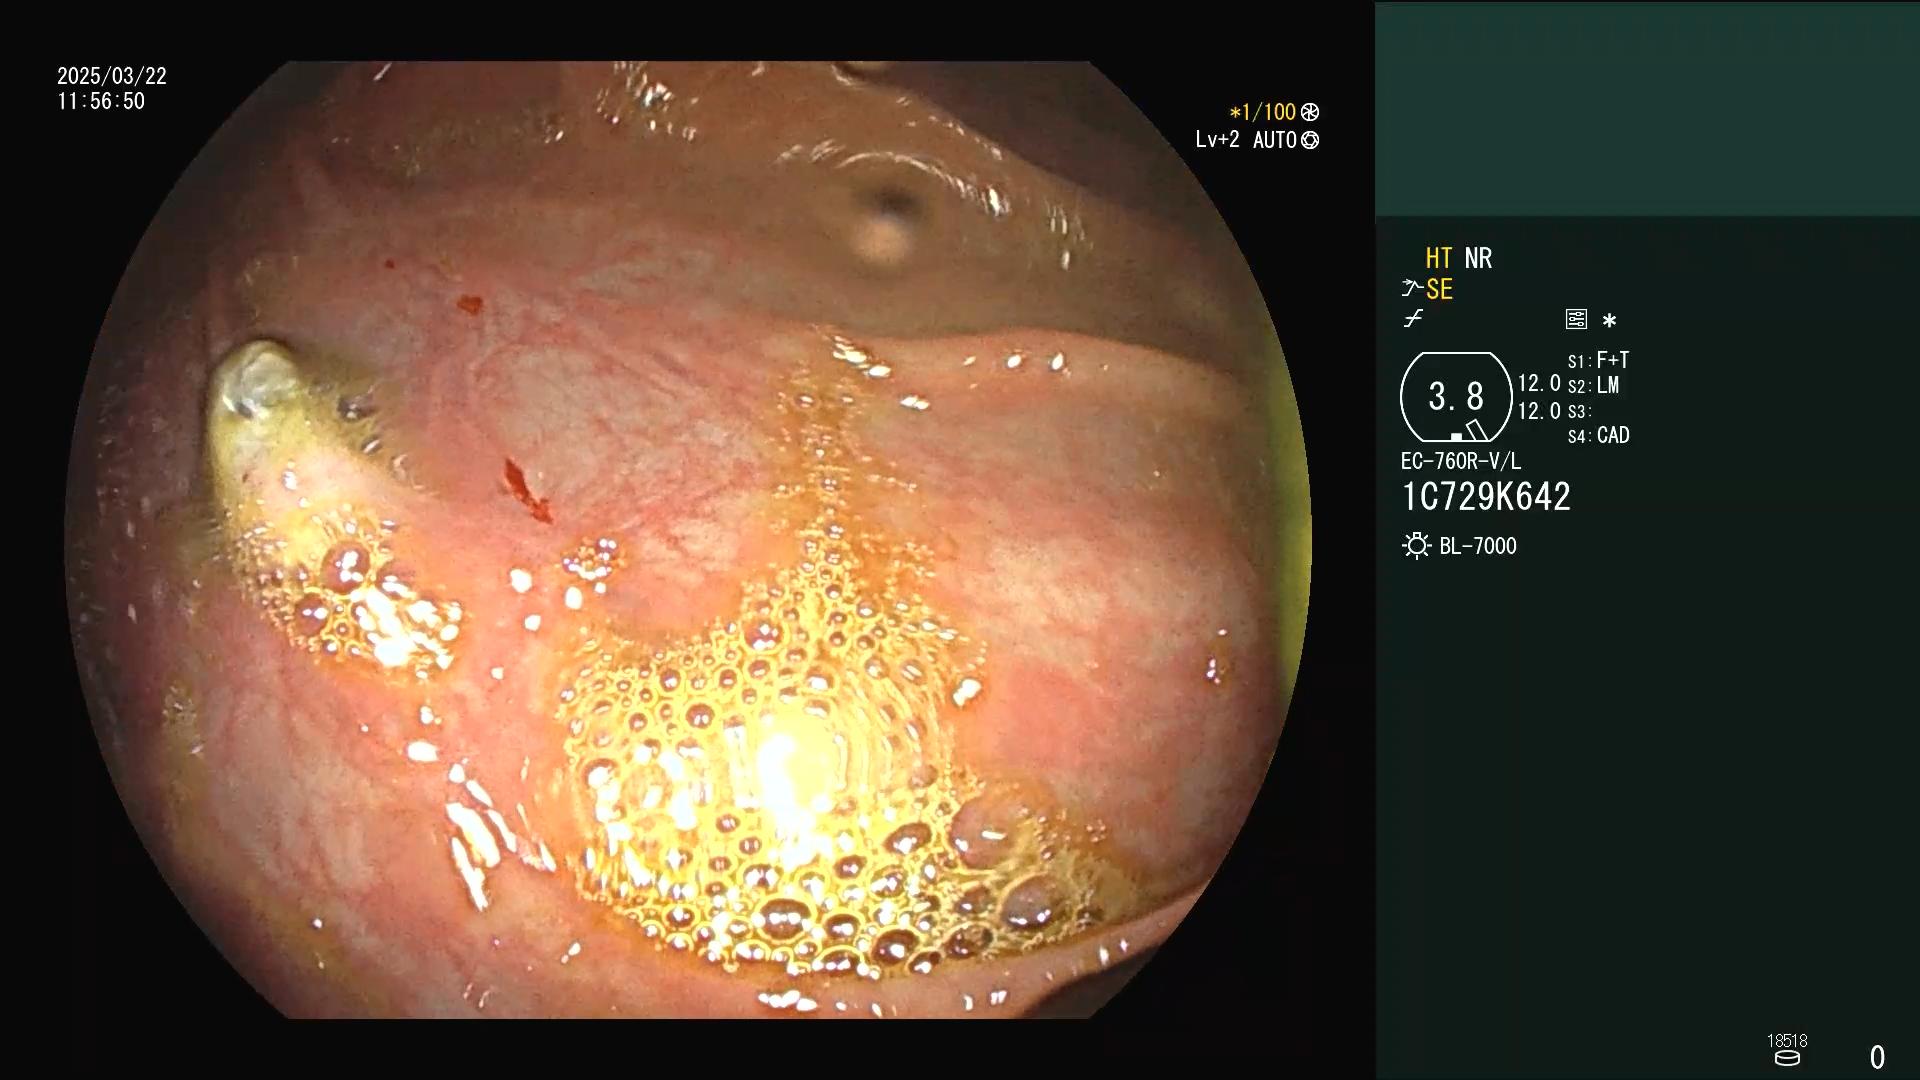This screenshot has height=1080, width=1920.
Task: Click the BL-7000 light source label
Action: click(x=1478, y=546)
